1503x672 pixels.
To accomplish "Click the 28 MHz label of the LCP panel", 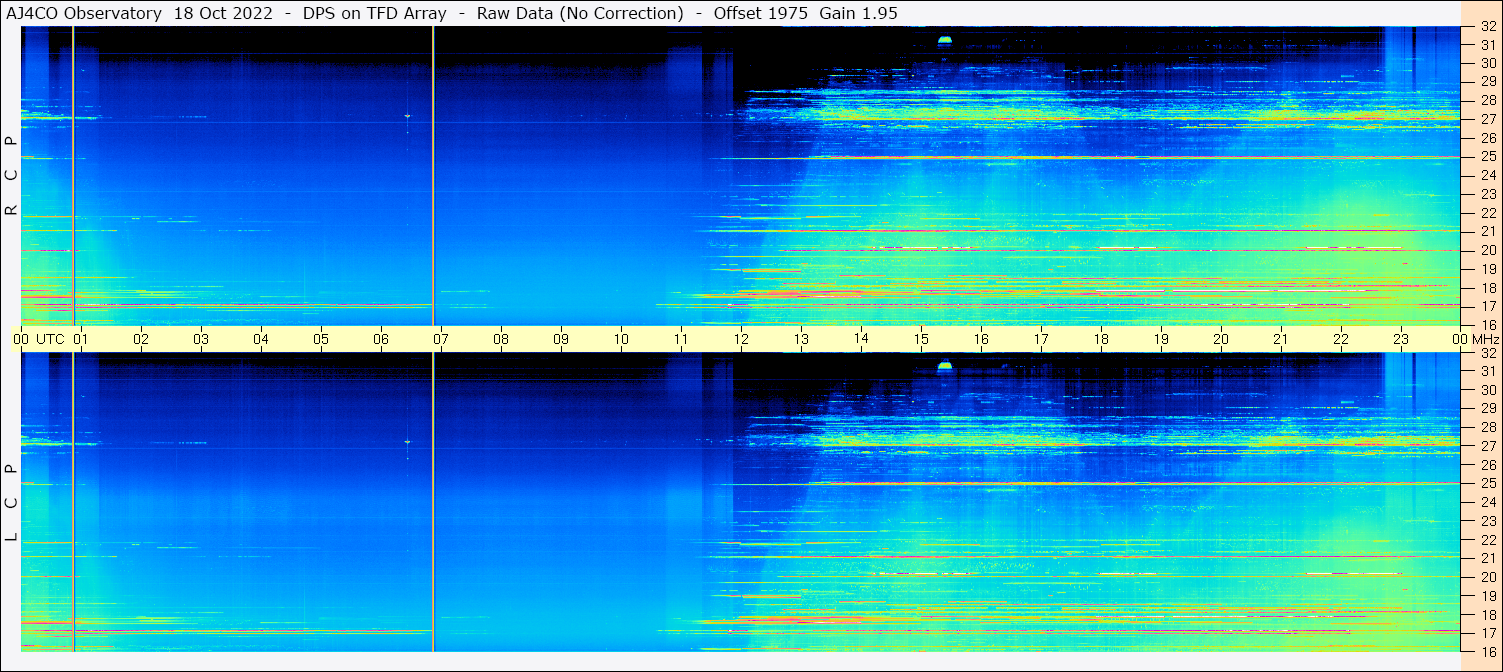I will click(x=1487, y=427).
